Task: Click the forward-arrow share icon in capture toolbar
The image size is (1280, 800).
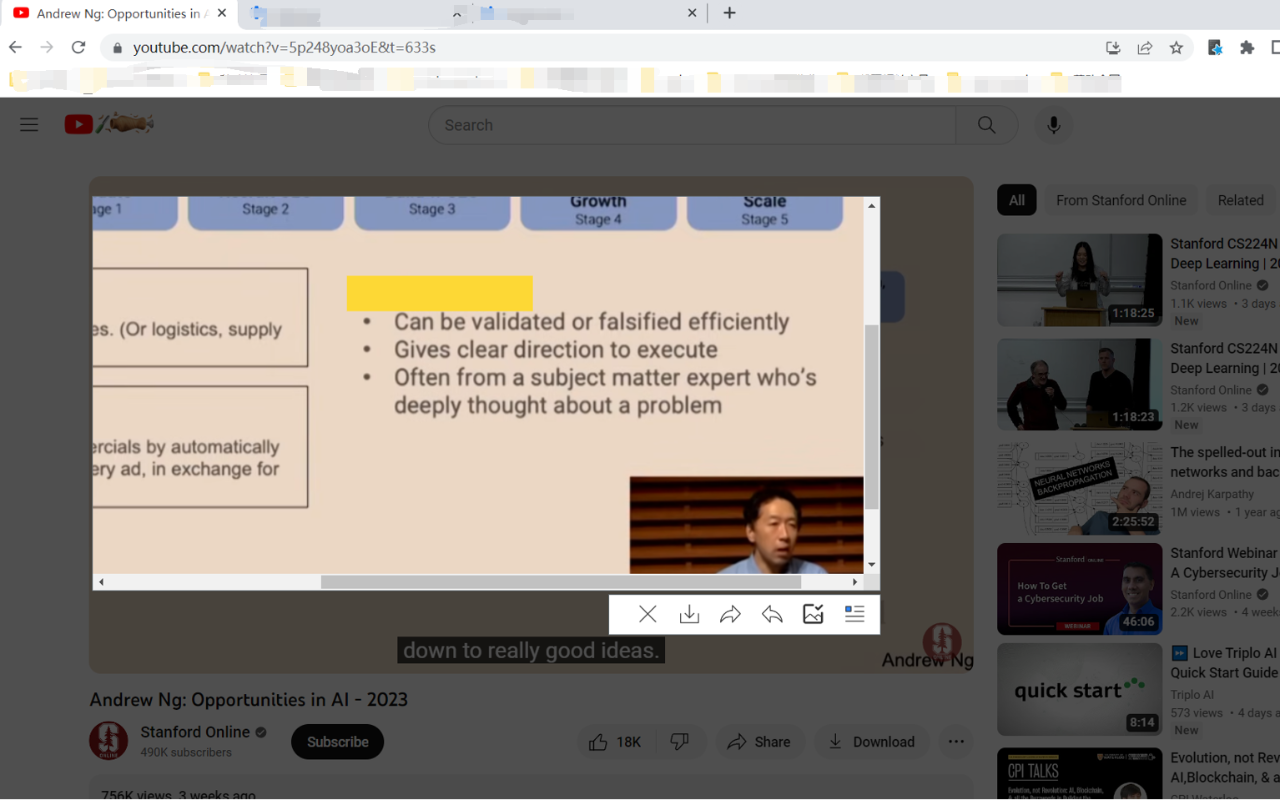Action: point(730,614)
